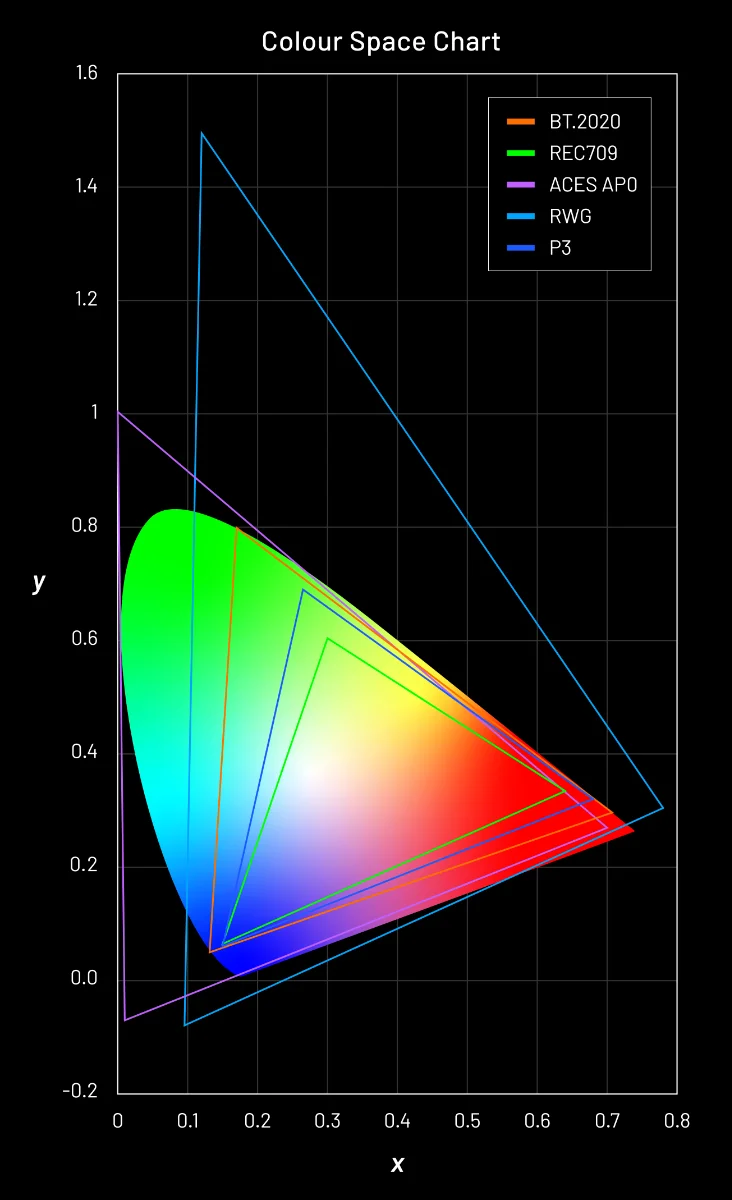Click ACES AP0 triangle's top vertex at y=1

118,412
